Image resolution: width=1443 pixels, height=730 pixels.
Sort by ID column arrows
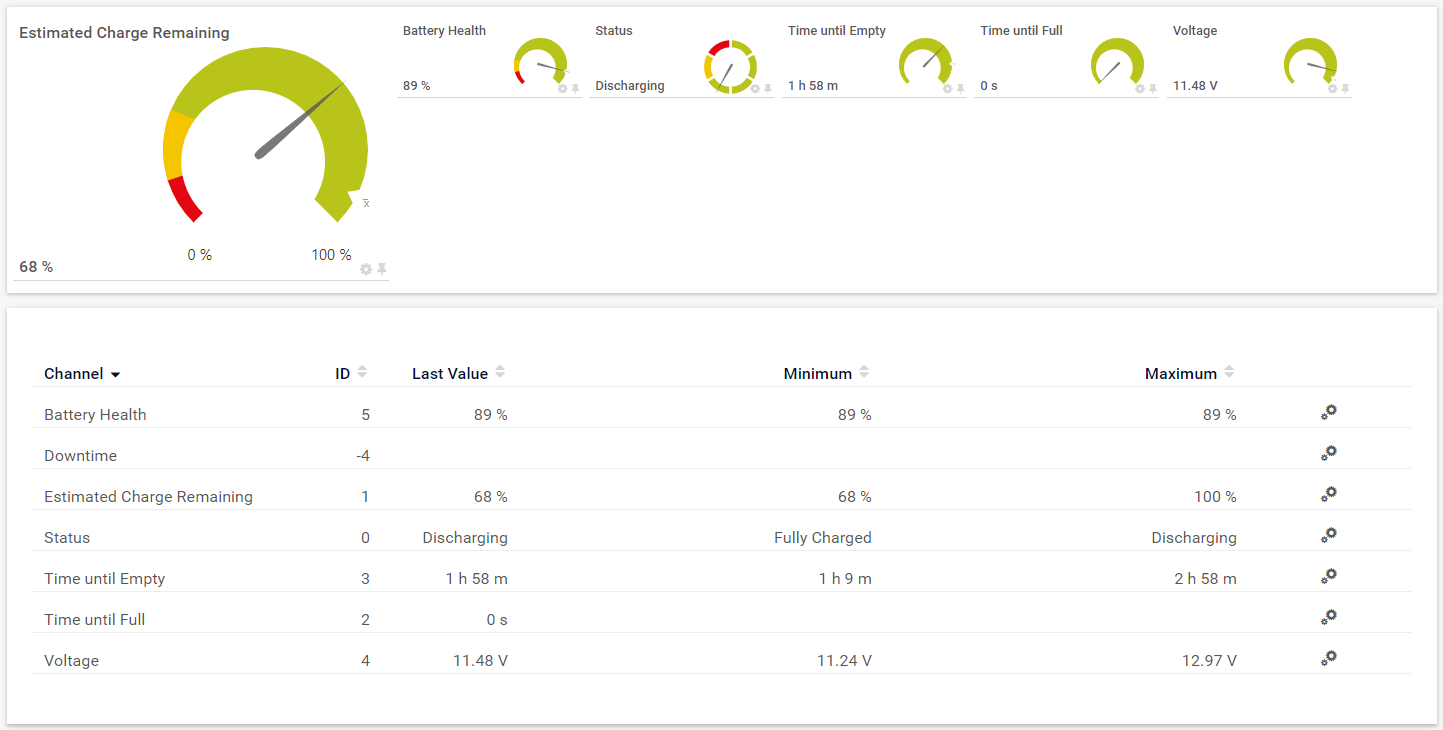pos(362,372)
